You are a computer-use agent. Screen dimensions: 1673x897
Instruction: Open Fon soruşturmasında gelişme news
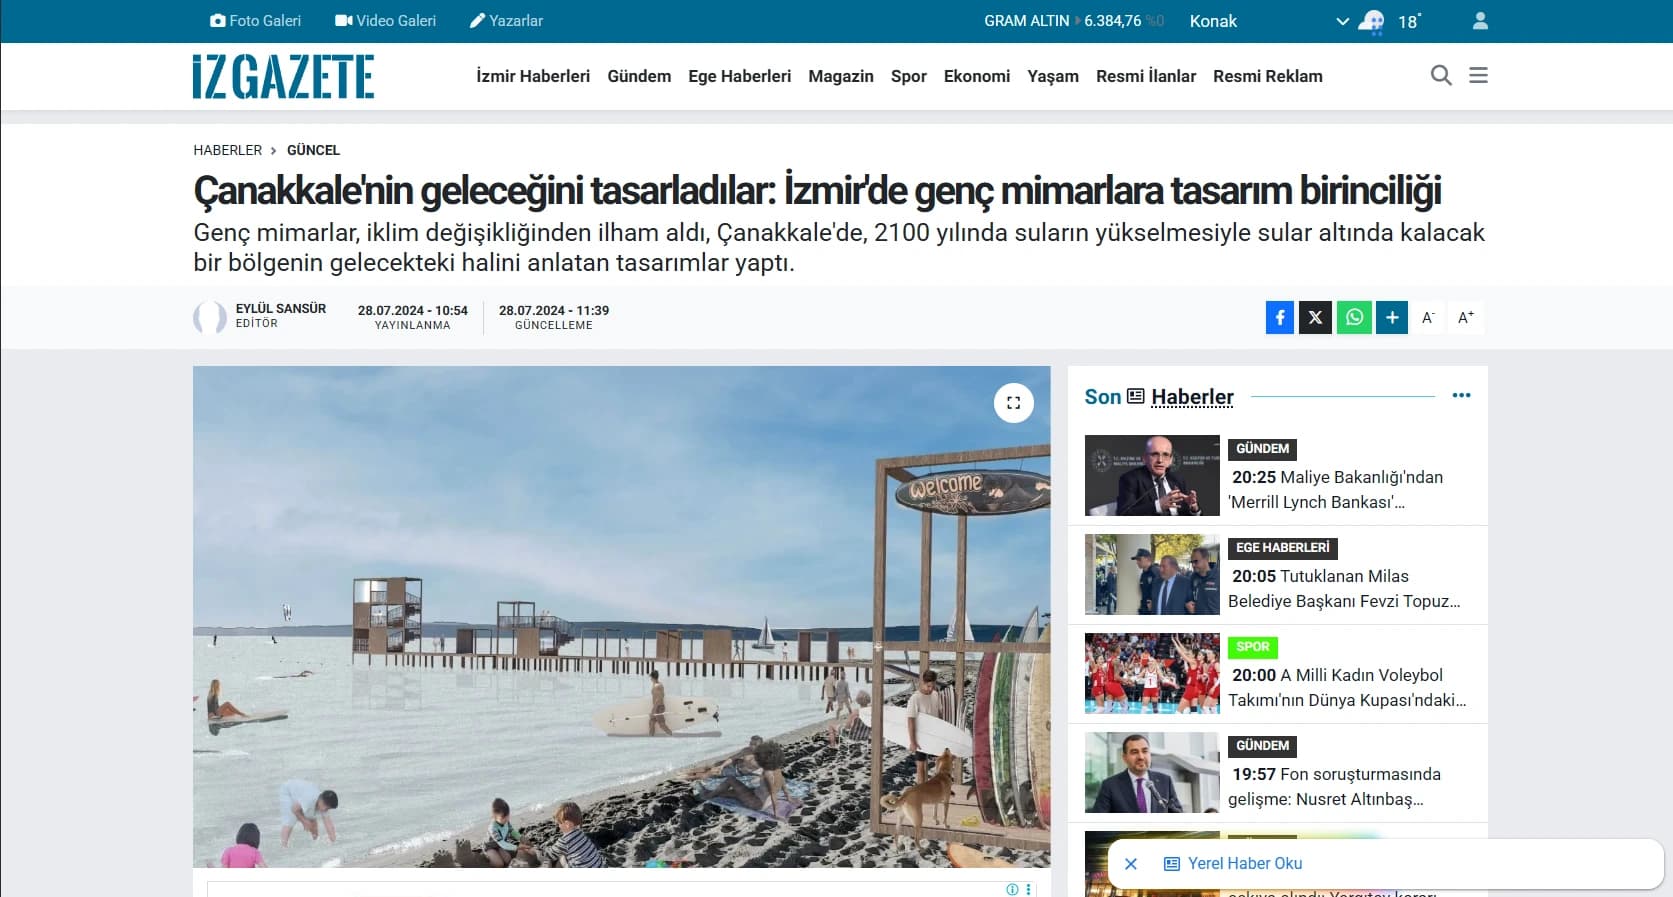point(1336,787)
